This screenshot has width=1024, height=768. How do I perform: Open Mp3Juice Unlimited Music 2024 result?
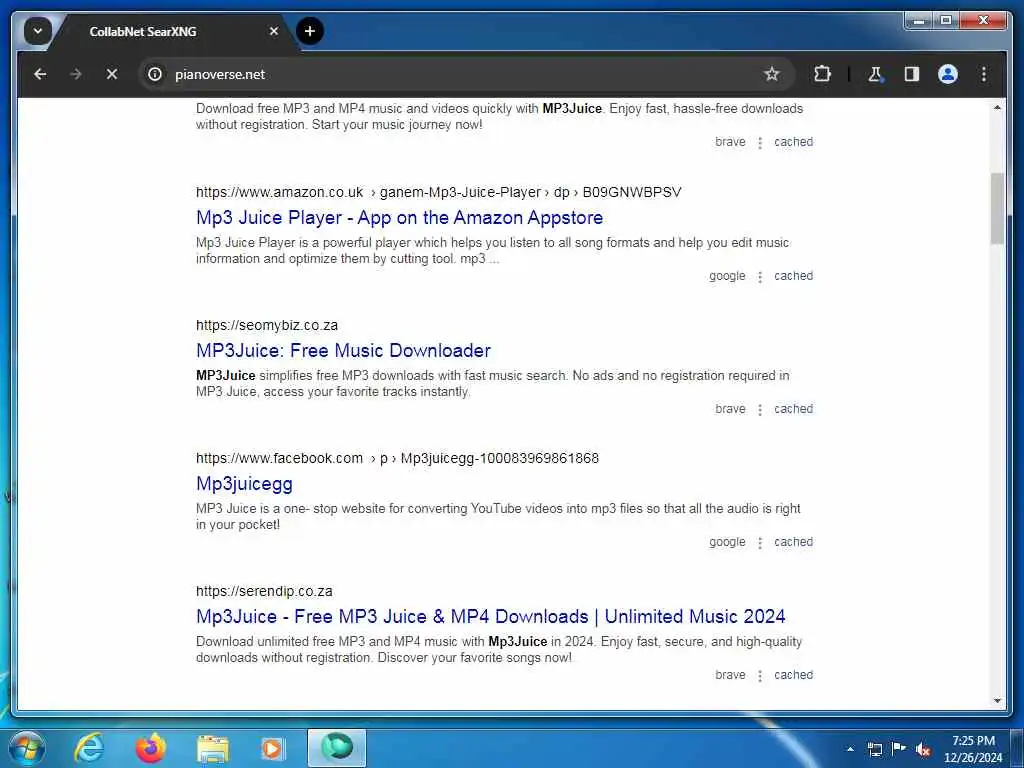click(490, 616)
